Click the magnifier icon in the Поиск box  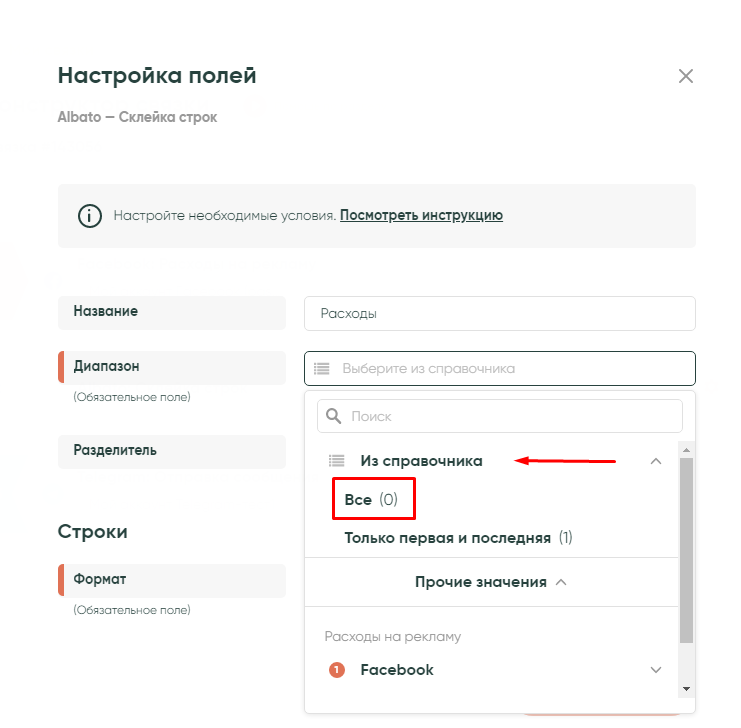pyautogui.click(x=334, y=416)
